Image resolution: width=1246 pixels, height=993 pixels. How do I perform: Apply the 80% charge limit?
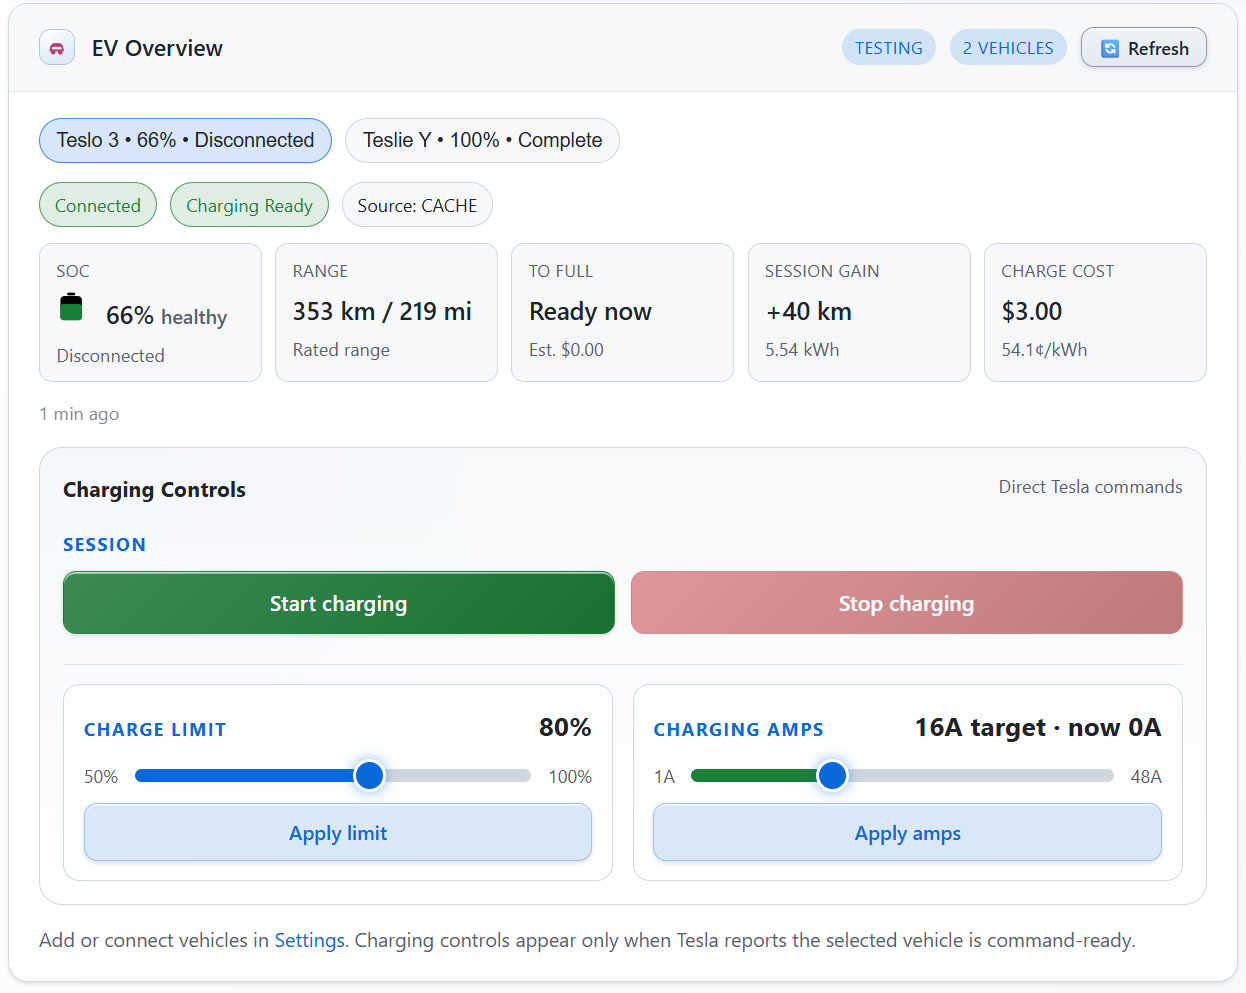coord(338,832)
